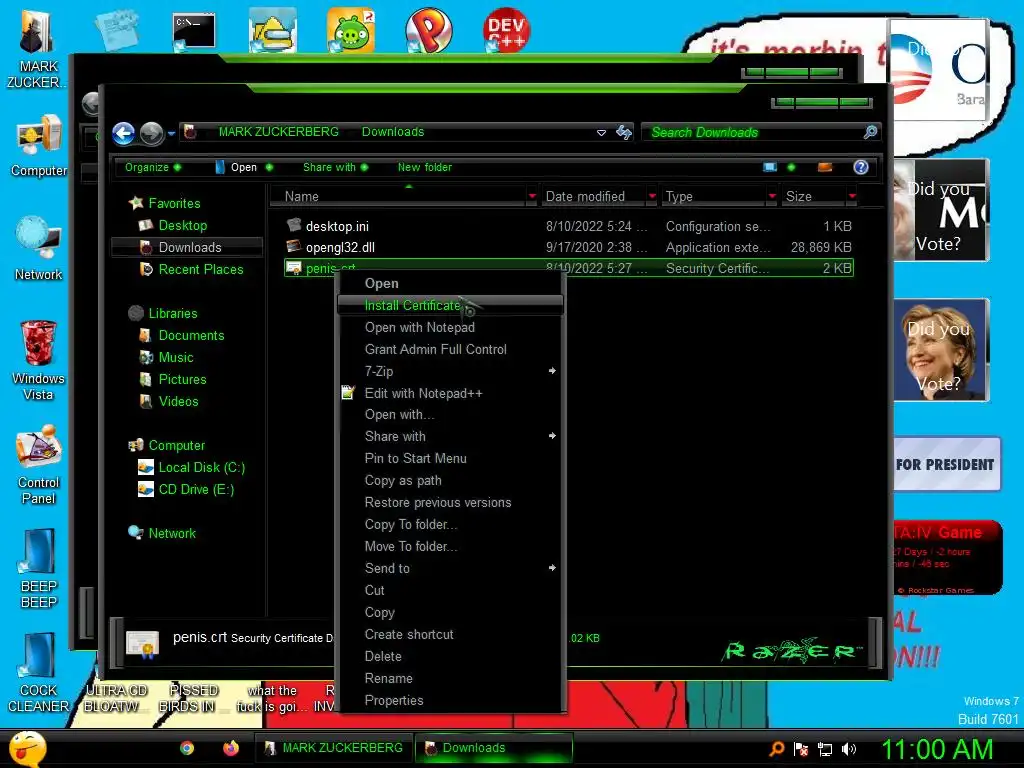Launch Firefox from the taskbar
Screen dimensions: 1024x768
pyautogui.click(x=231, y=748)
